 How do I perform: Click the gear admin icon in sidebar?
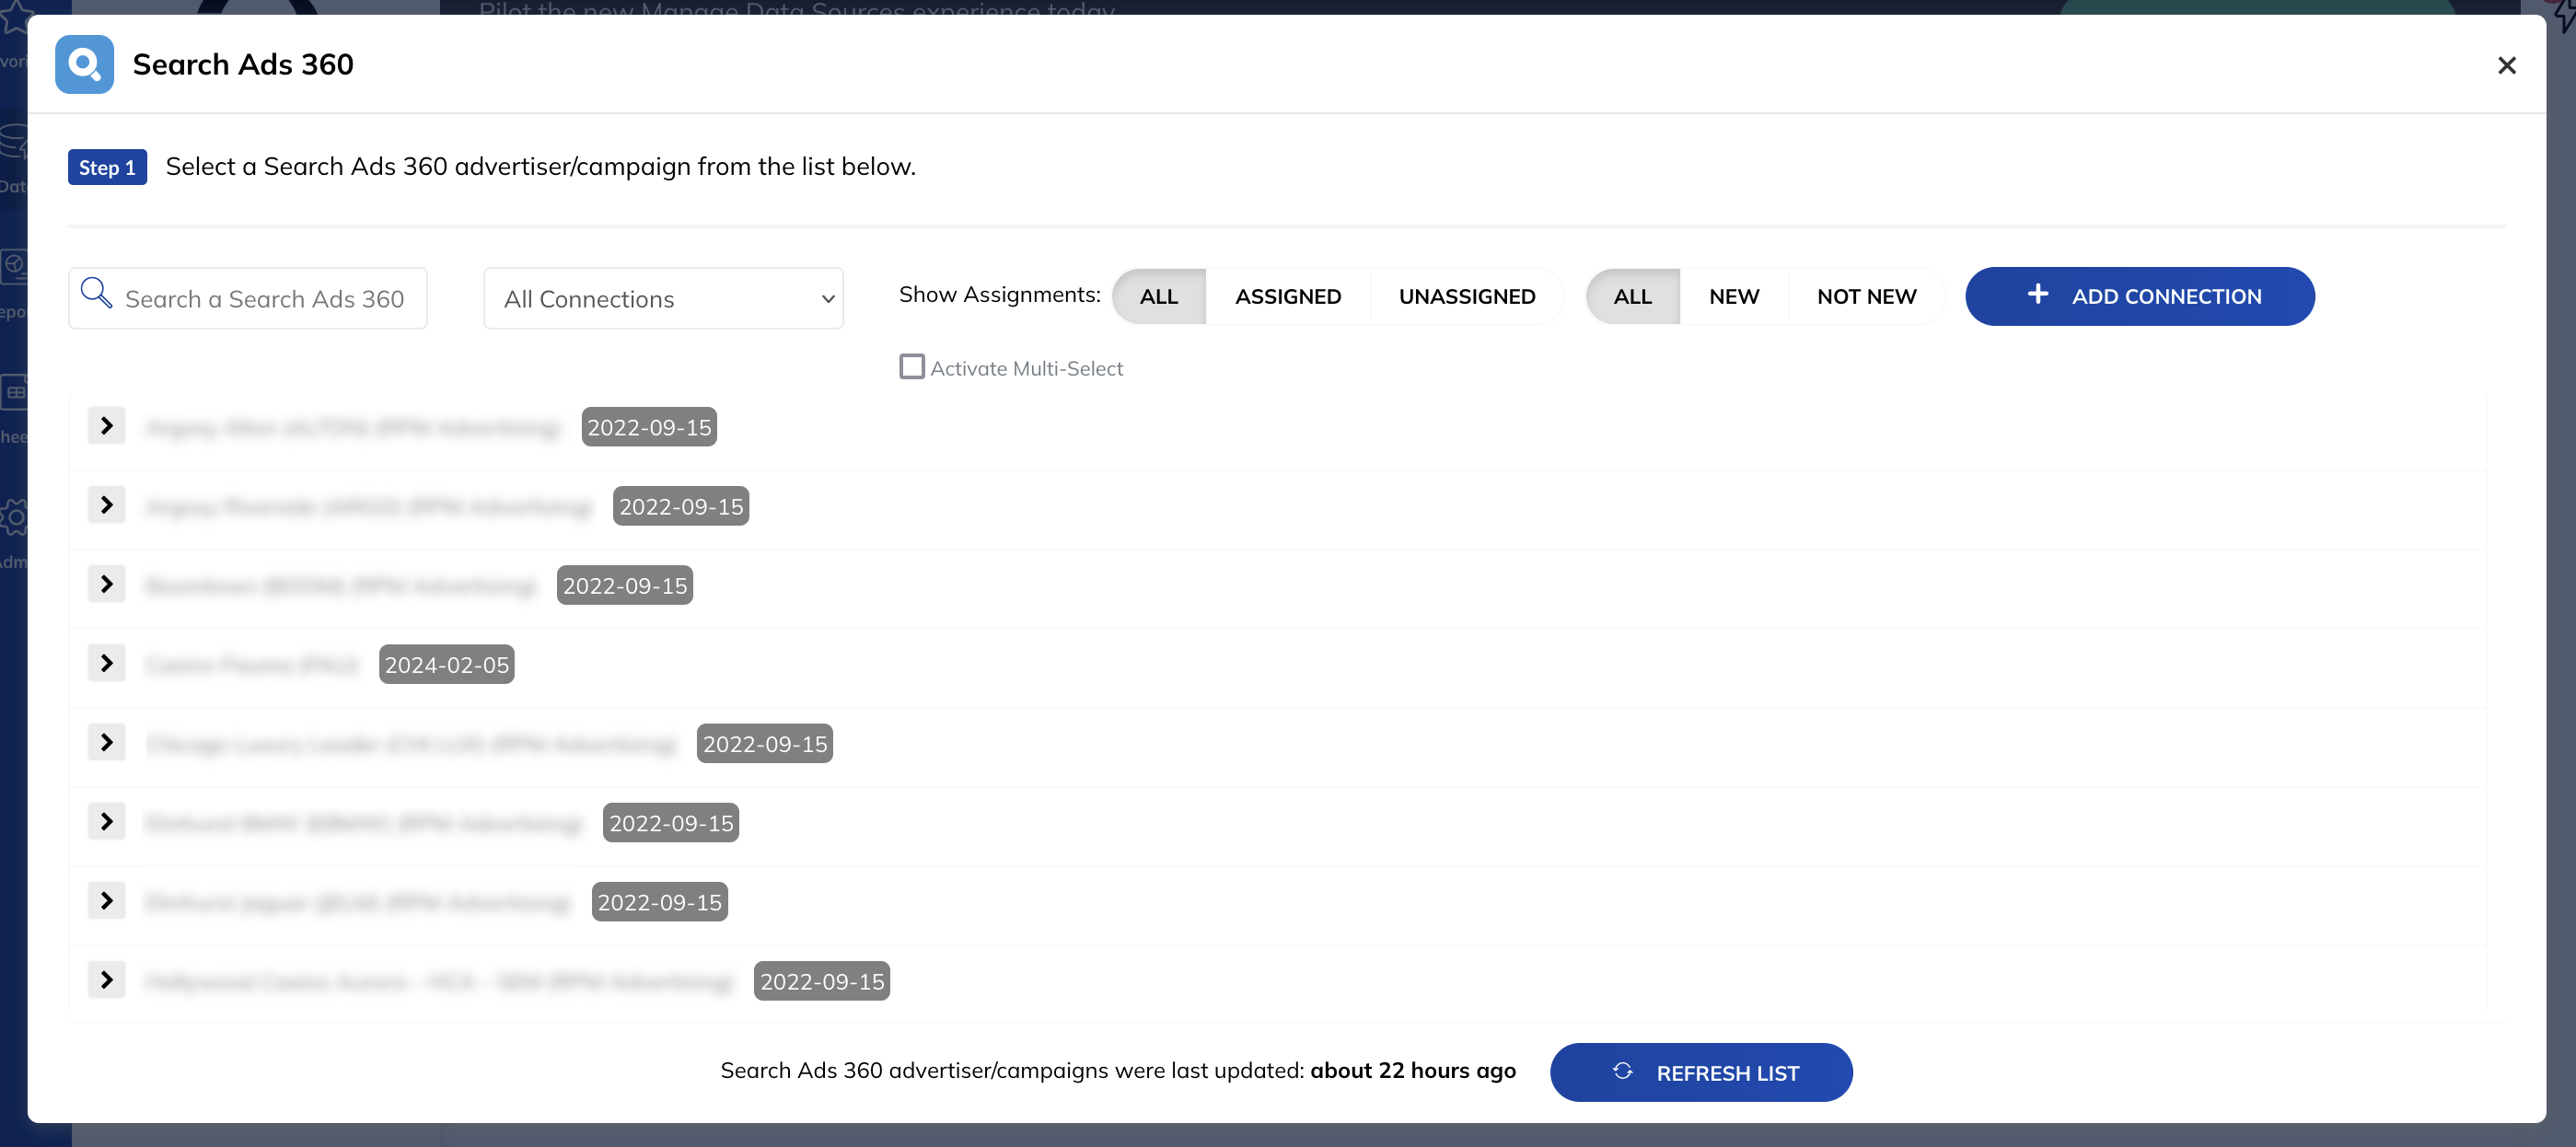click(x=13, y=517)
